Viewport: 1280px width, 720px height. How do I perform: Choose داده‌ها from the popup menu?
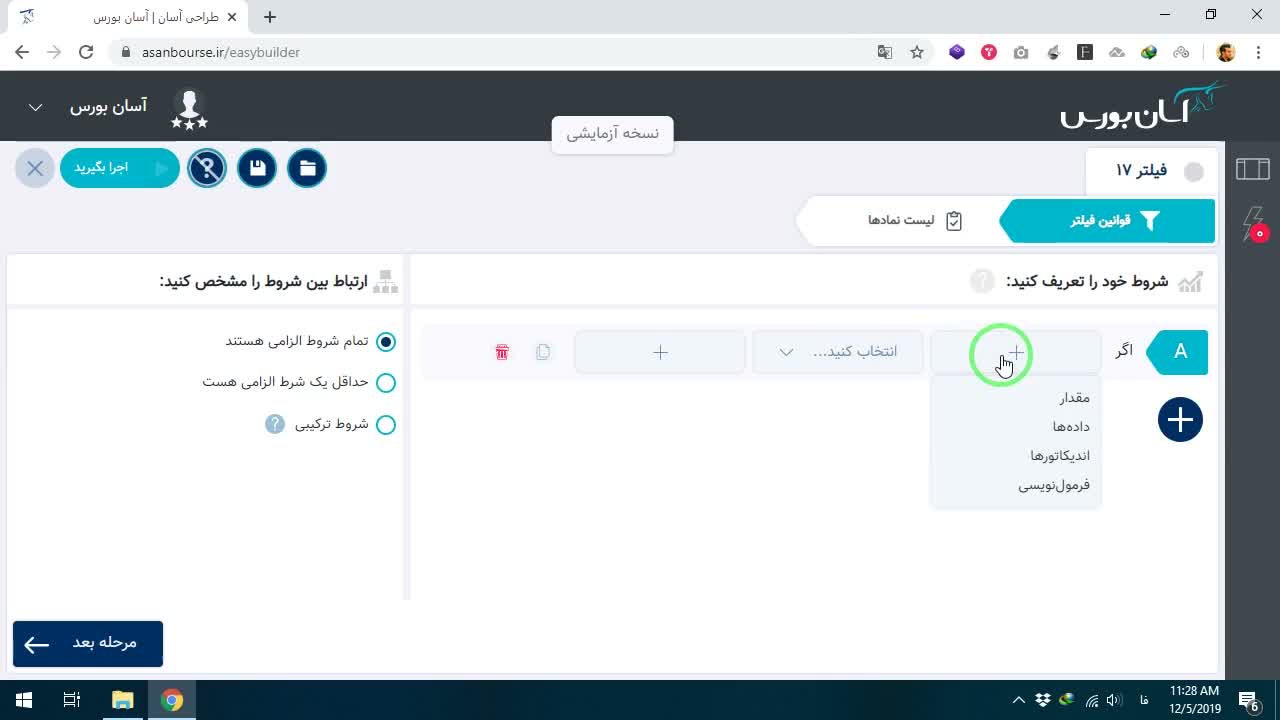pyautogui.click(x=1070, y=427)
